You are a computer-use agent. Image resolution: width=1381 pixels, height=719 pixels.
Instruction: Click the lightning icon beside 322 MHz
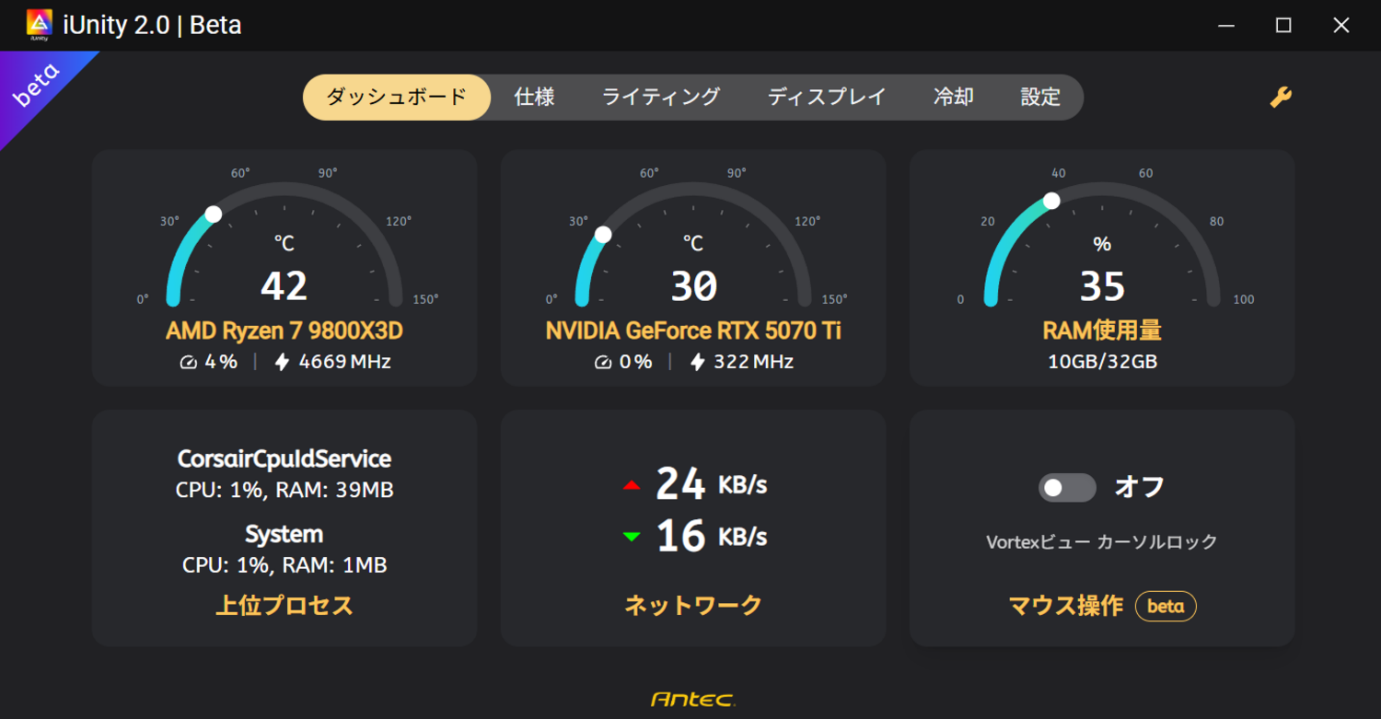click(x=697, y=362)
